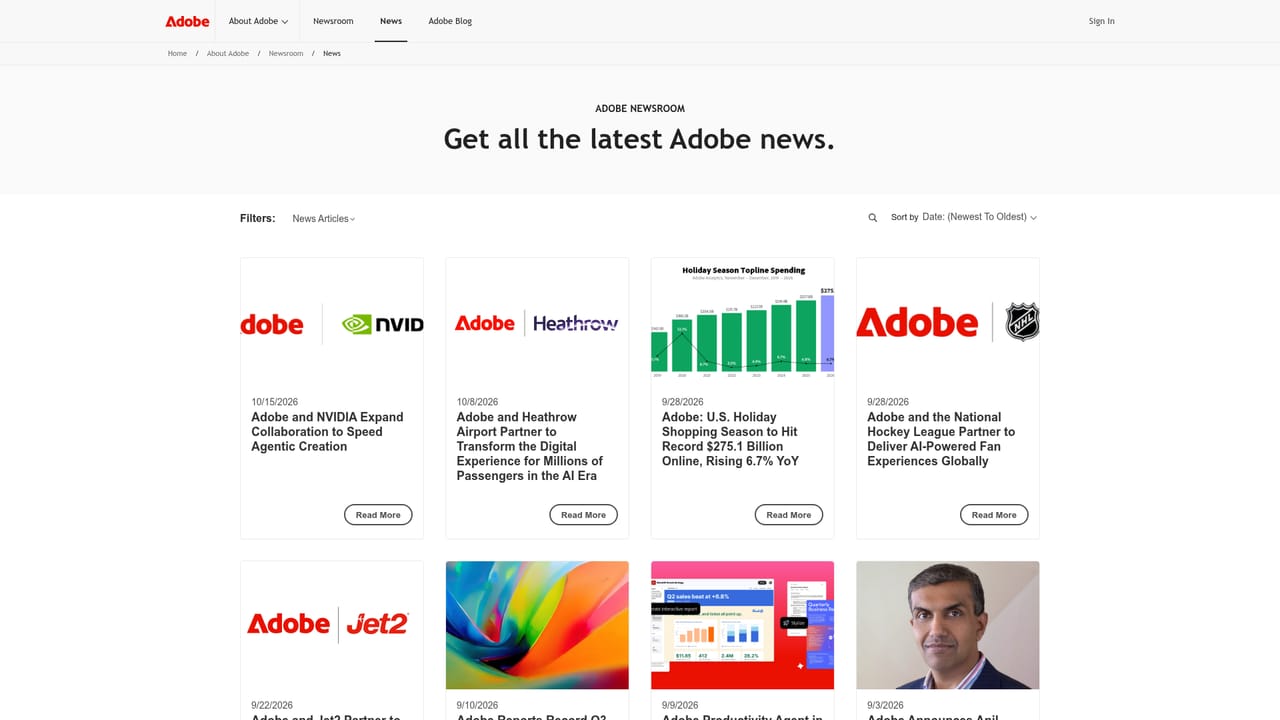The image size is (1280, 720).
Task: Open the search magnifier icon
Action: (x=873, y=217)
